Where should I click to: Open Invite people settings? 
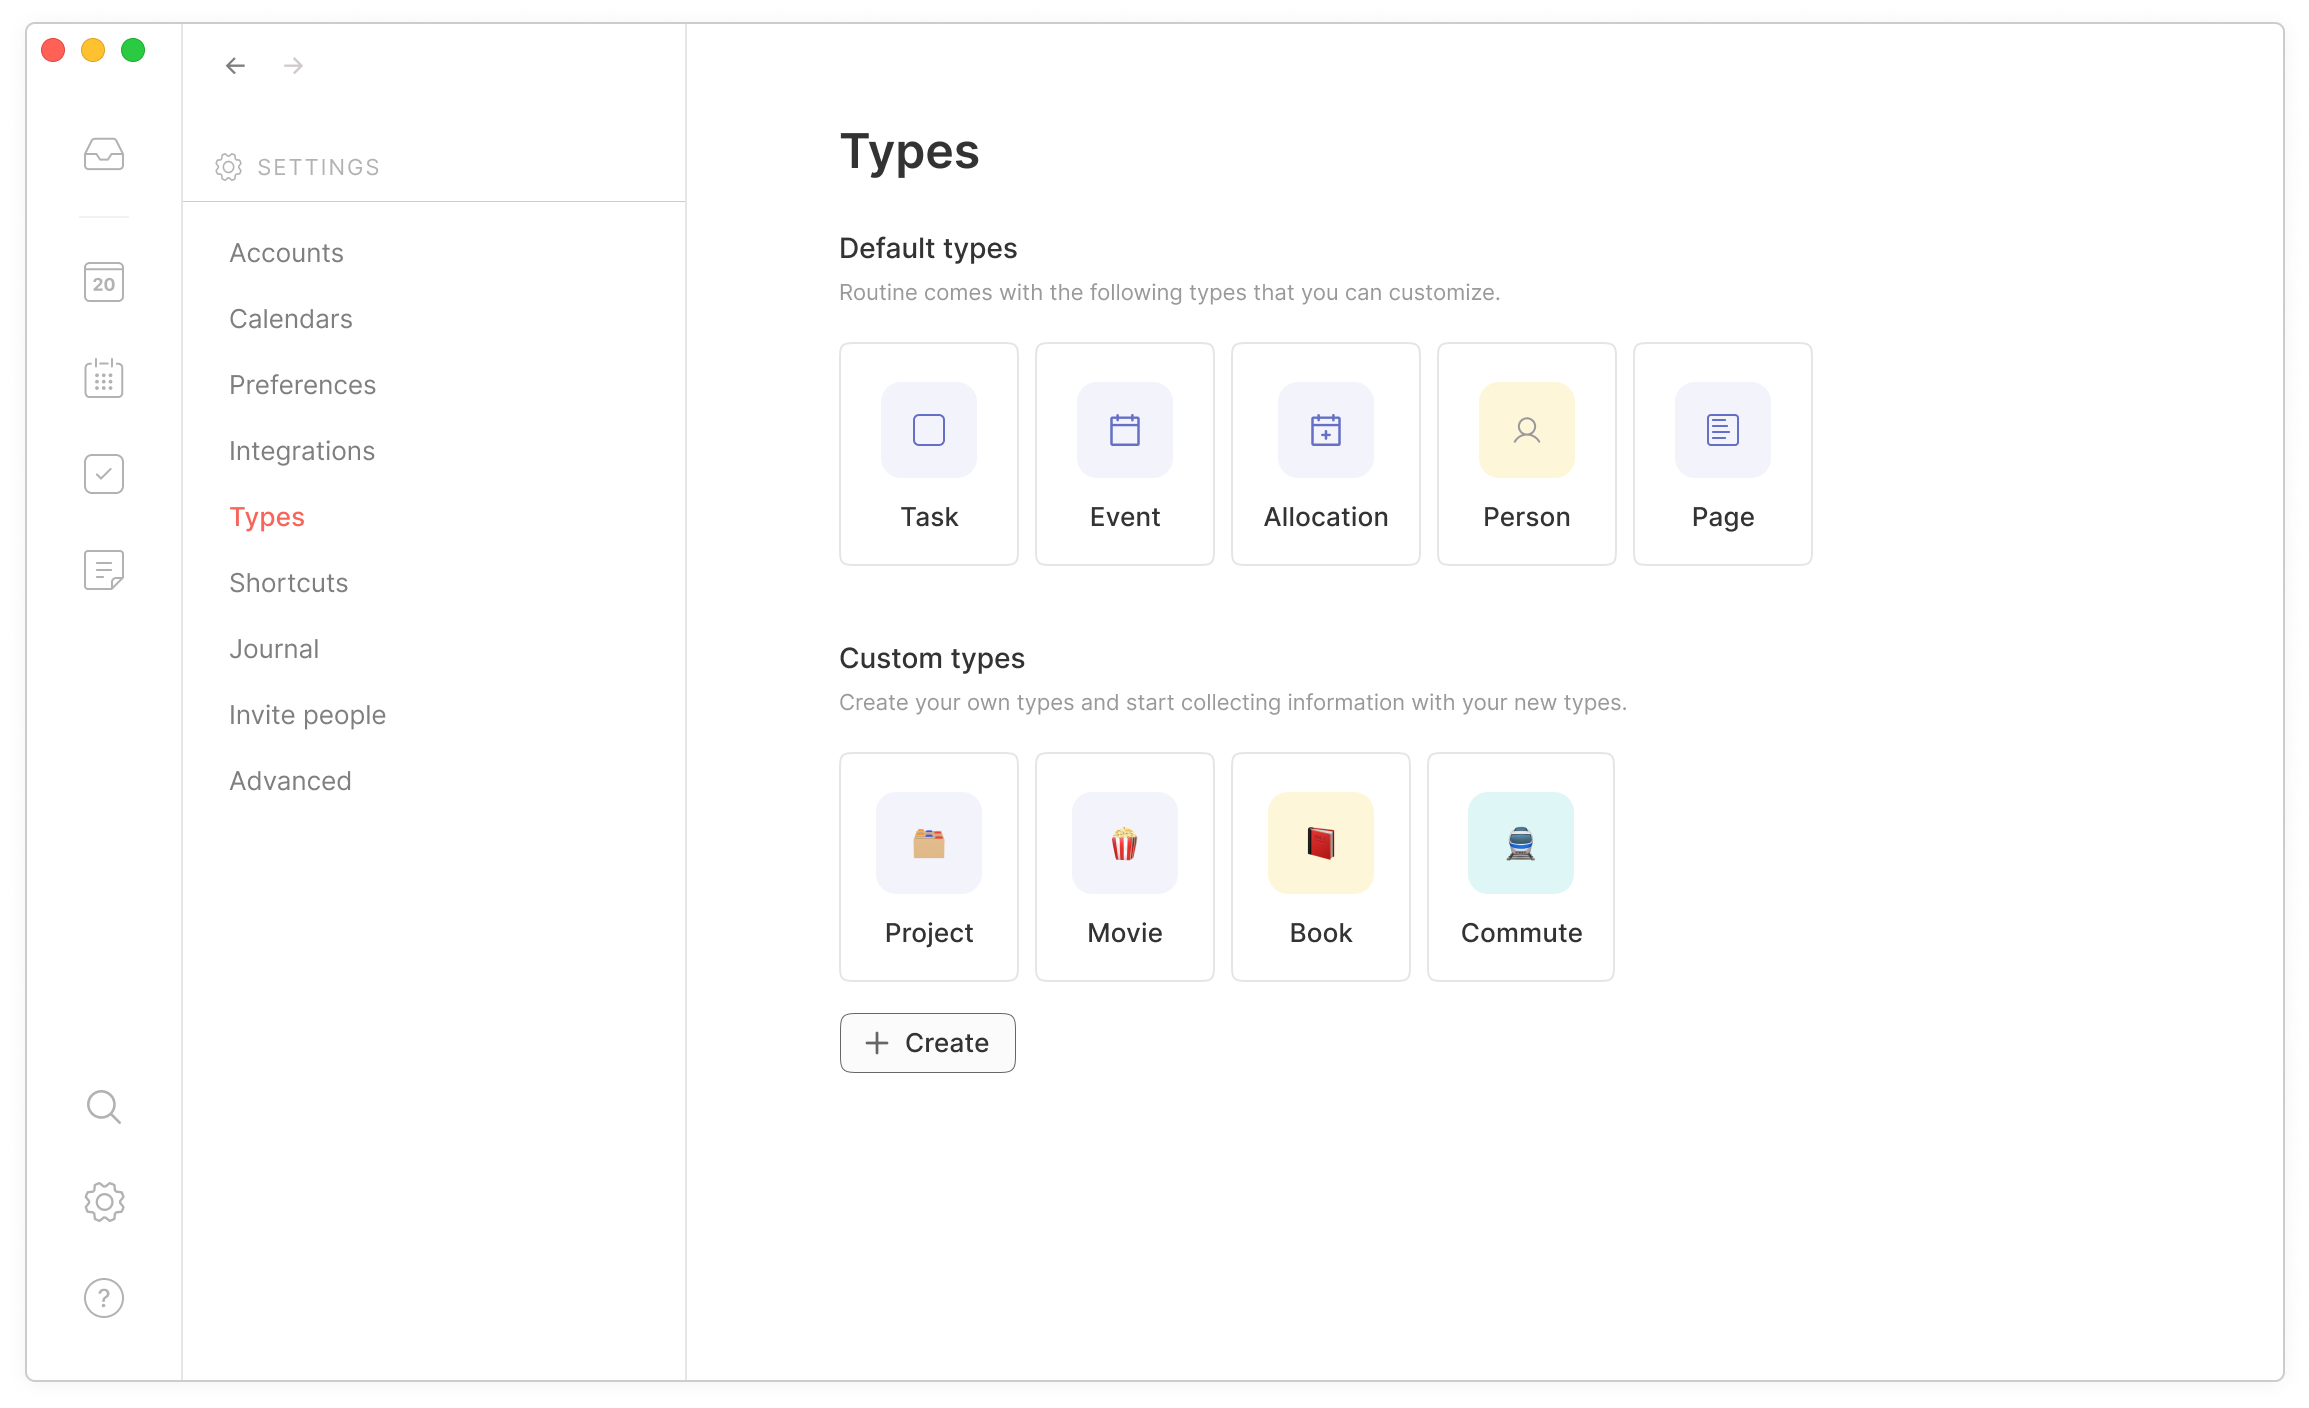pos(307,714)
